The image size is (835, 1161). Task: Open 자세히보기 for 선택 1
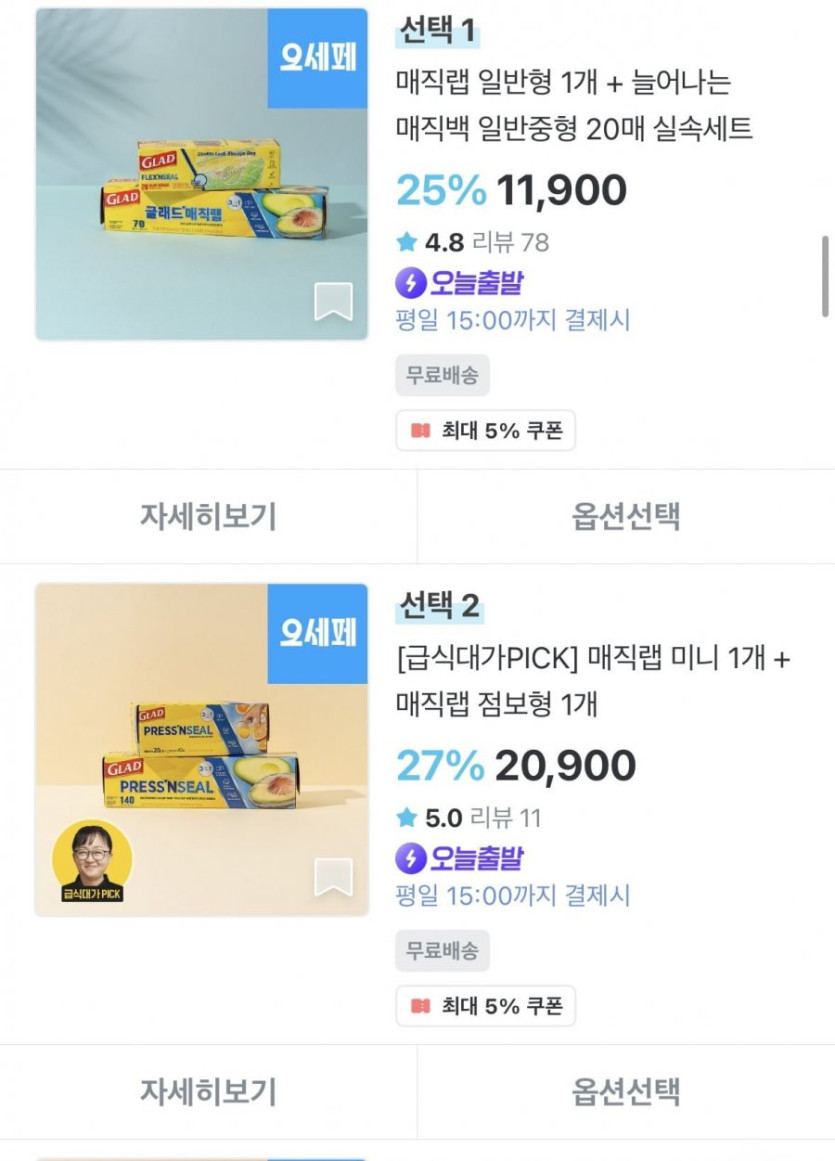click(x=208, y=516)
